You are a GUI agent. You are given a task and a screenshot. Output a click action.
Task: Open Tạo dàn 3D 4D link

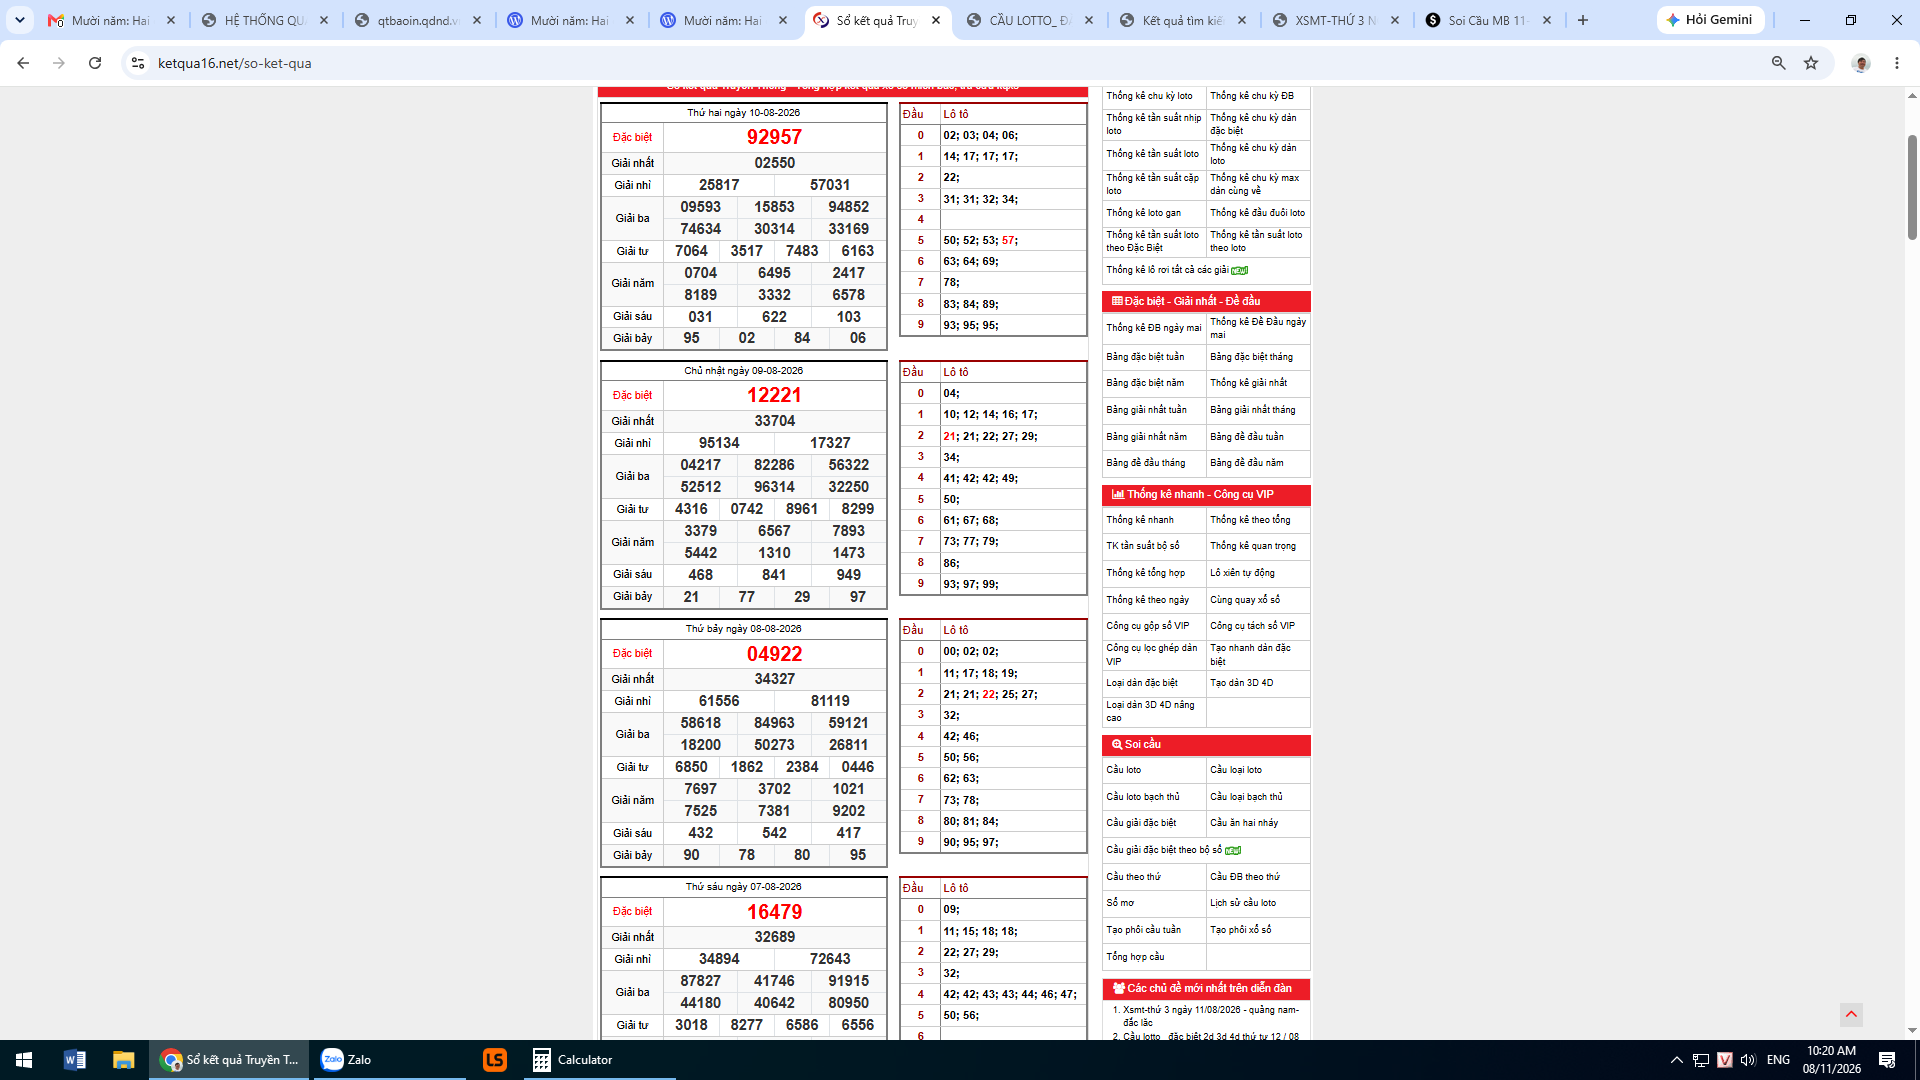coord(1241,683)
